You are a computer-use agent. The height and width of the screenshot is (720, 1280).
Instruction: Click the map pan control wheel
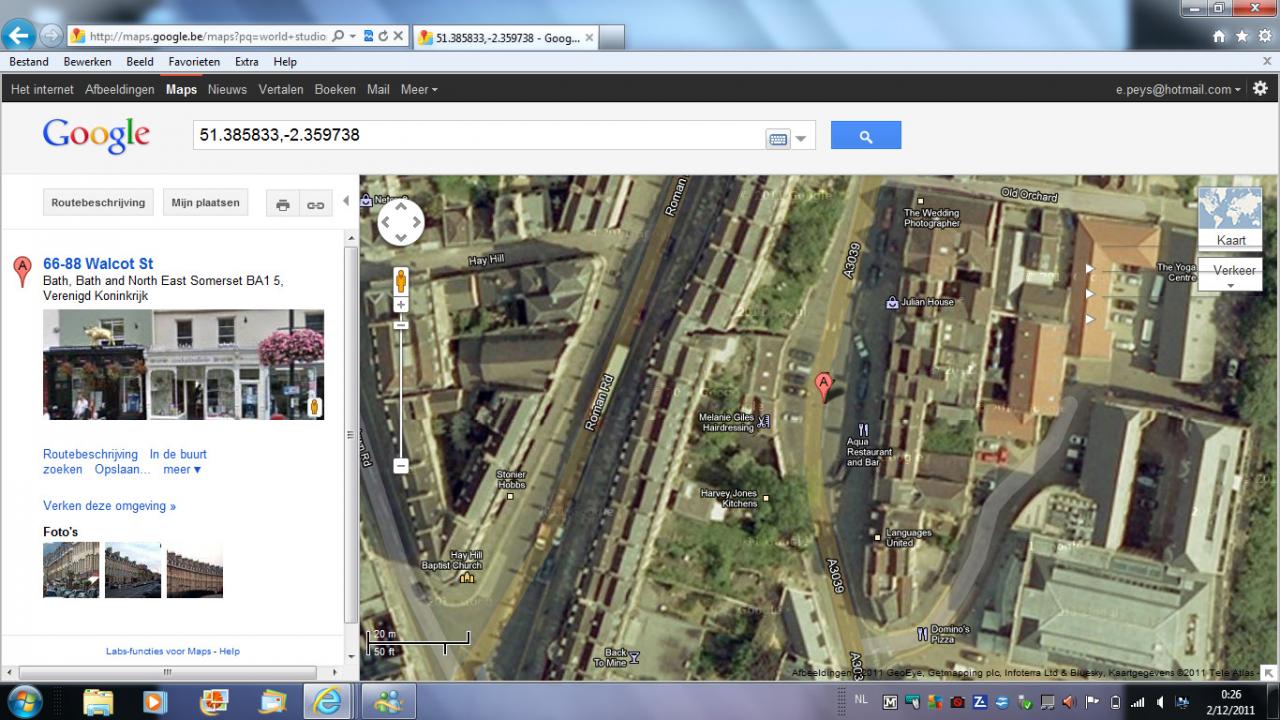pos(401,222)
